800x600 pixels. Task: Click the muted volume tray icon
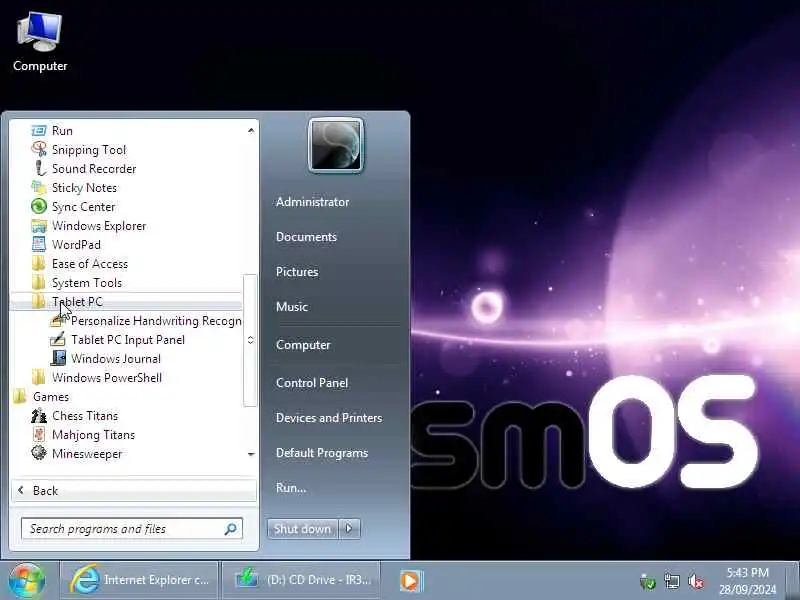point(696,581)
